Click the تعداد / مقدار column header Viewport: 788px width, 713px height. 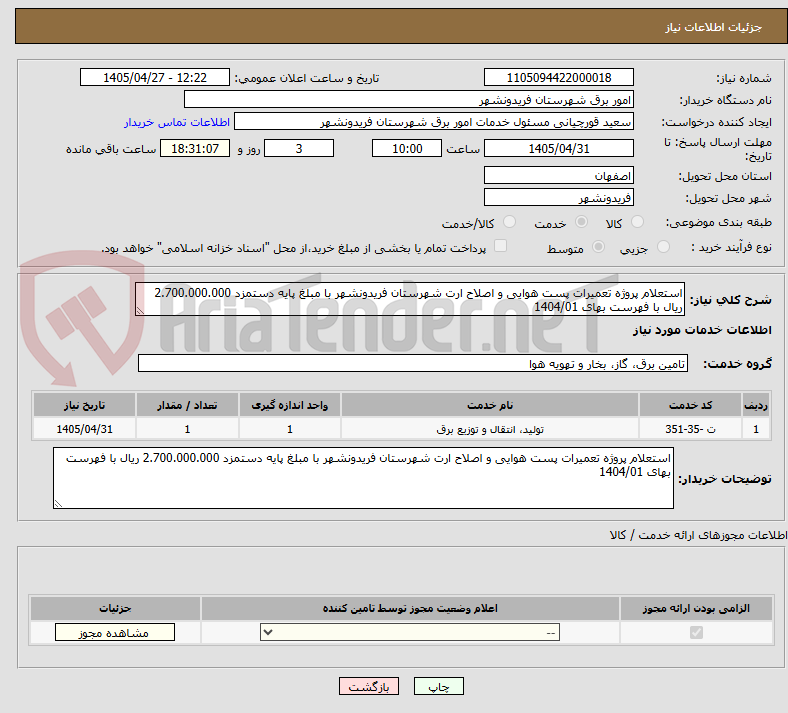[x=187, y=405]
